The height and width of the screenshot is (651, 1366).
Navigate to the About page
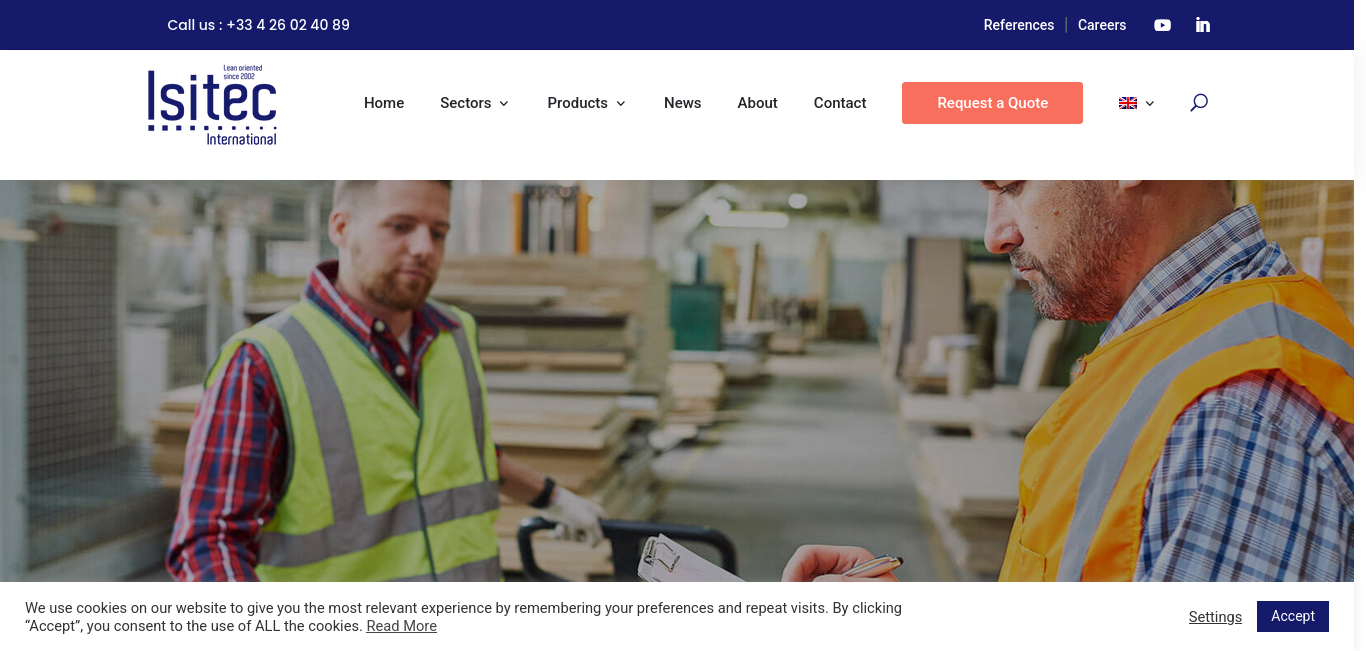757,103
